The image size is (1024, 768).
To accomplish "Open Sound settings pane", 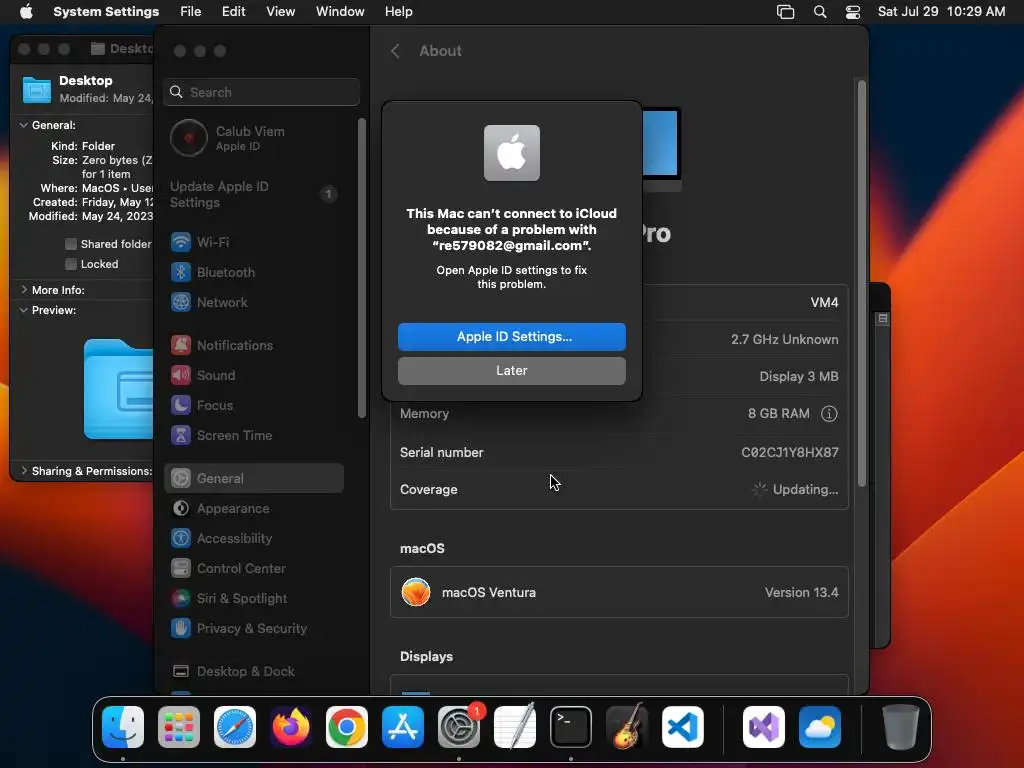I will tap(254, 376).
